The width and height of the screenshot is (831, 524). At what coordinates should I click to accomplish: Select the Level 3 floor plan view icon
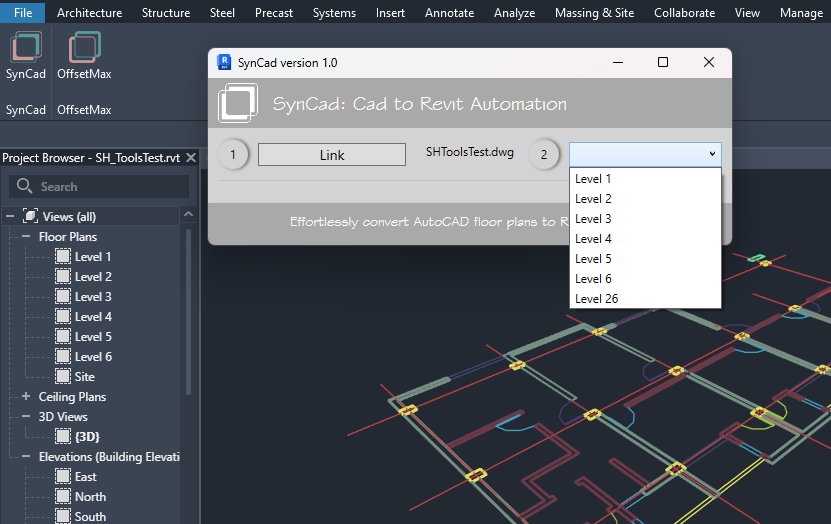[63, 297]
